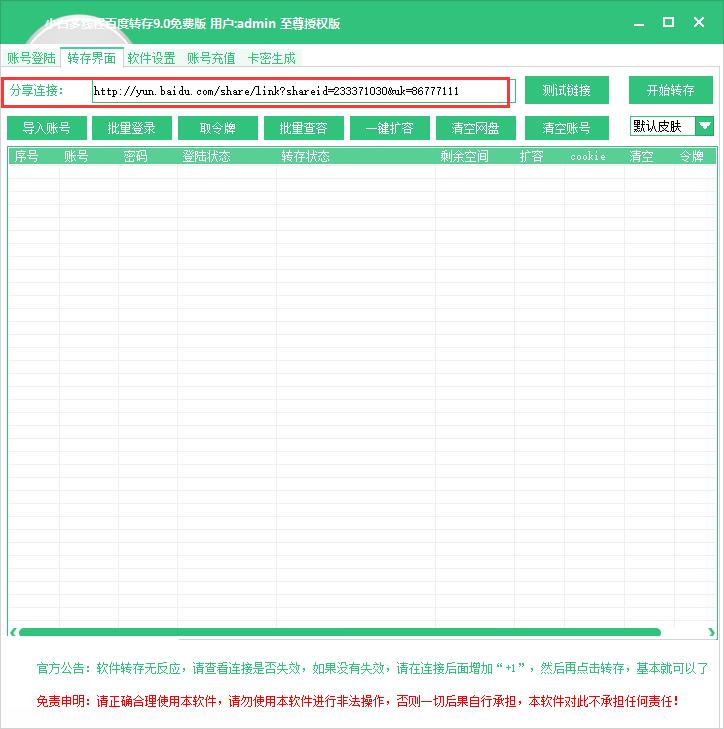724x729 pixels.
Task: Click the horizontal scrollbar right arrow
Action: click(711, 632)
